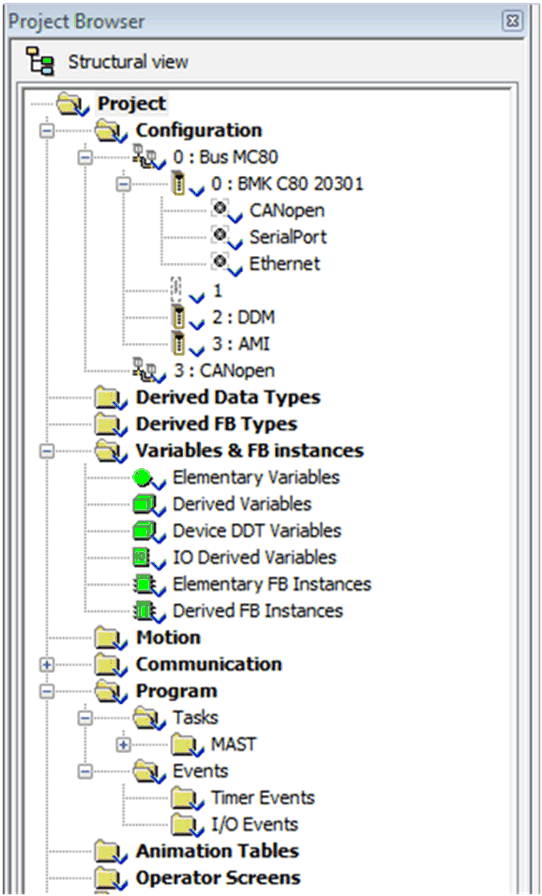Click the BMK C80 20301 module icon
The width and height of the screenshot is (542, 896).
[178, 185]
